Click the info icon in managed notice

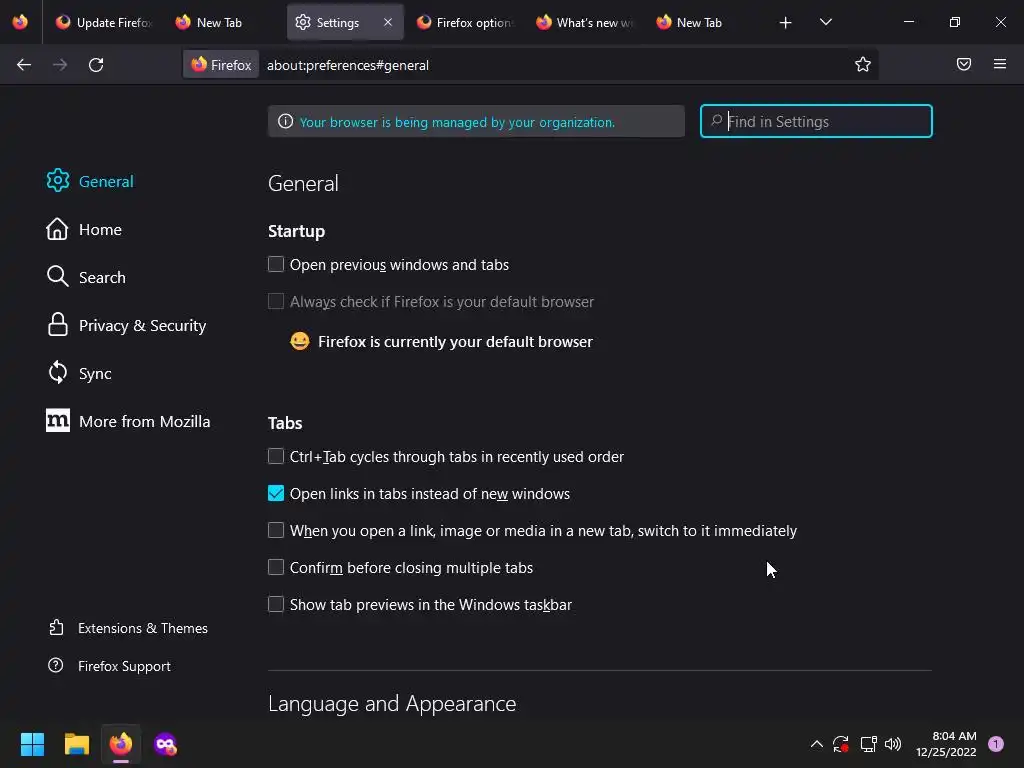(x=285, y=121)
